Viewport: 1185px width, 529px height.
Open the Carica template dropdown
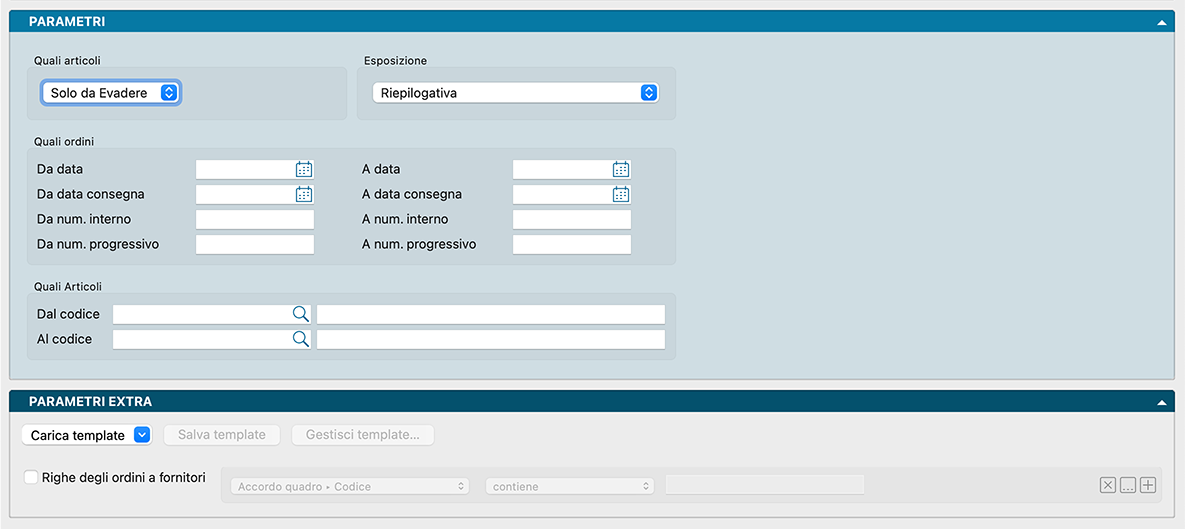point(86,435)
